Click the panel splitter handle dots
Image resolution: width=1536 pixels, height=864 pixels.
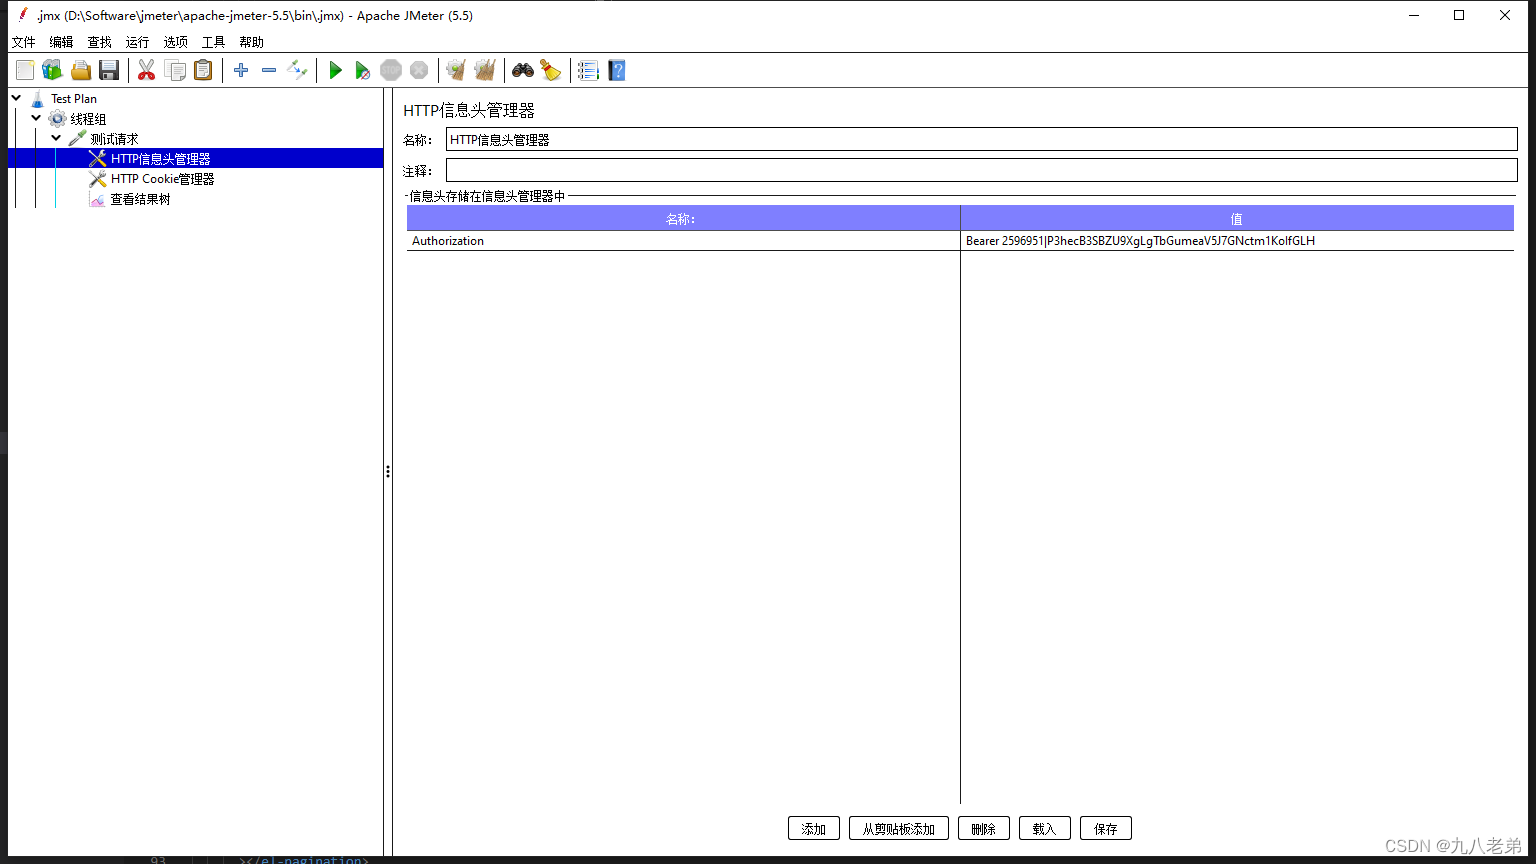click(x=388, y=471)
